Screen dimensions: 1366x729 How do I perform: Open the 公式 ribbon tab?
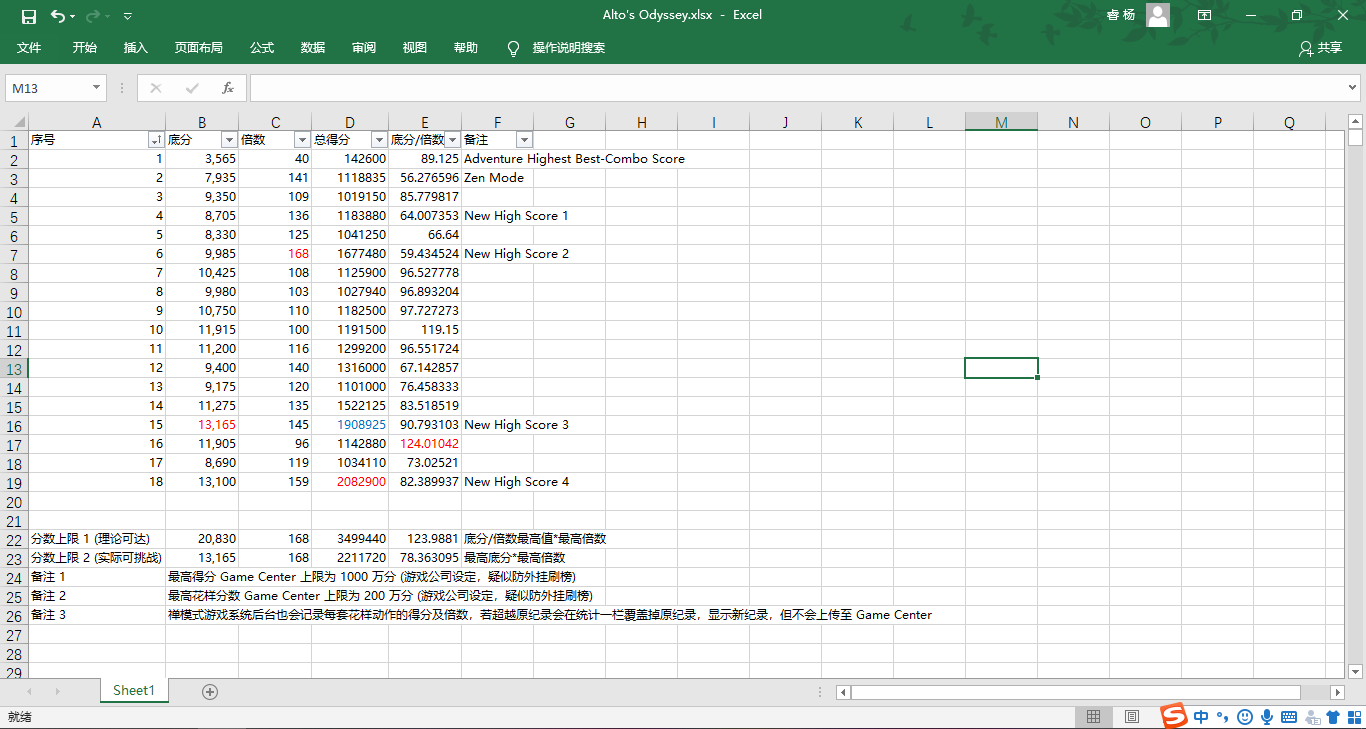[x=262, y=48]
